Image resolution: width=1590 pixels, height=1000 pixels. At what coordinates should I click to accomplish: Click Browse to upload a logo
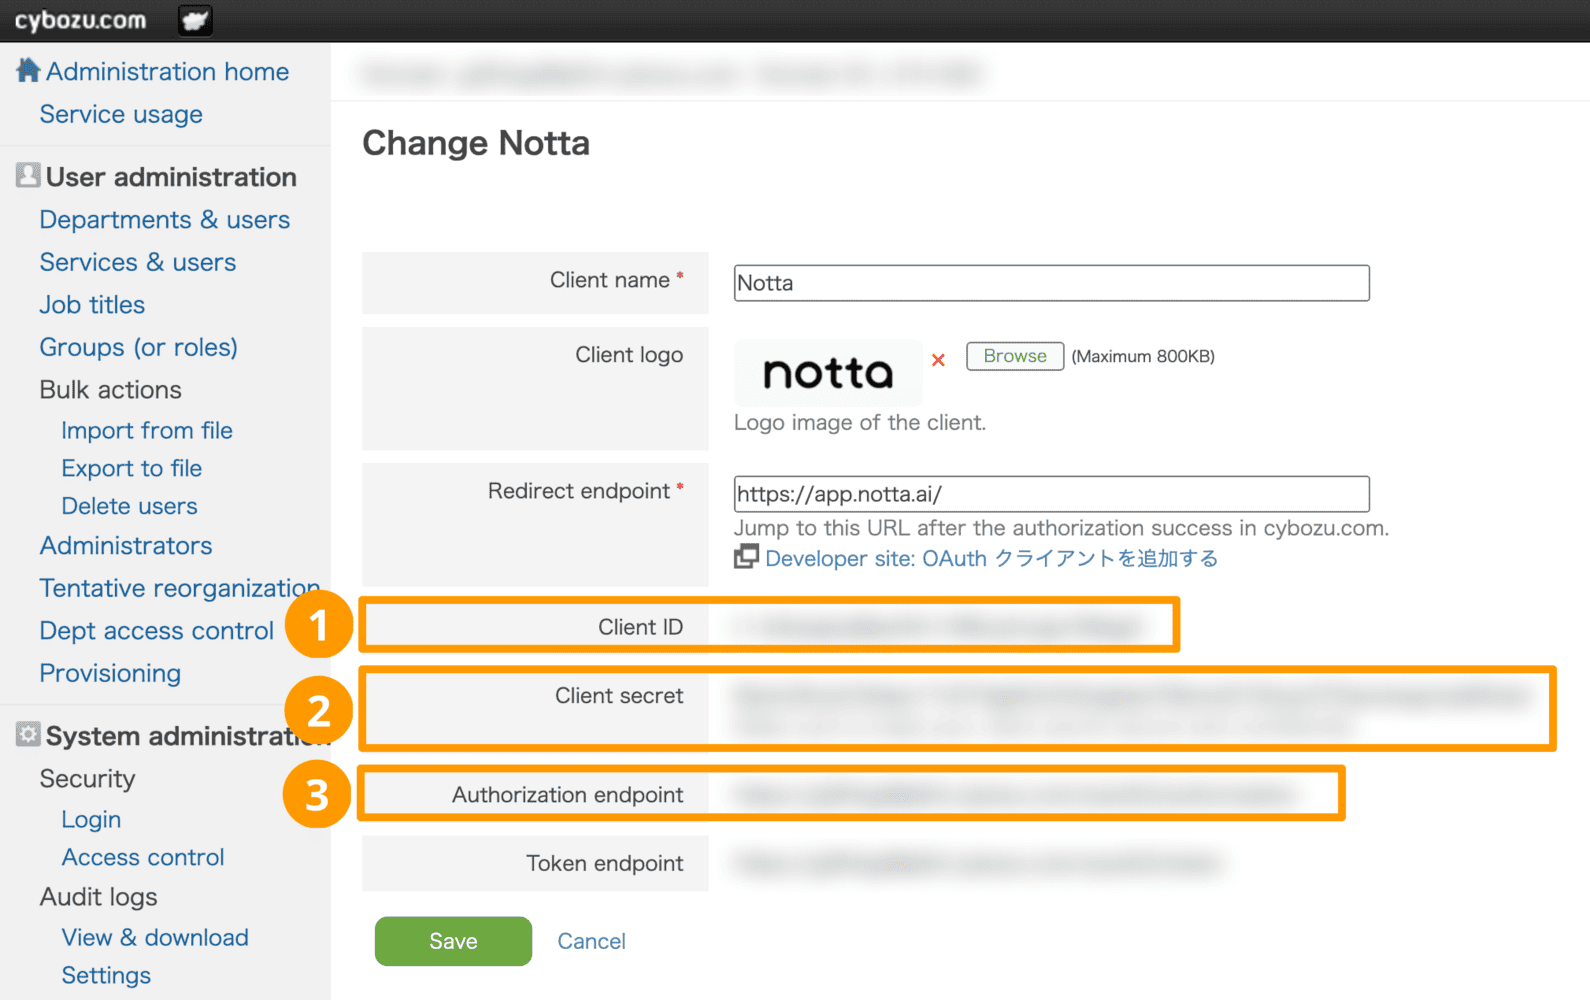tap(1015, 356)
